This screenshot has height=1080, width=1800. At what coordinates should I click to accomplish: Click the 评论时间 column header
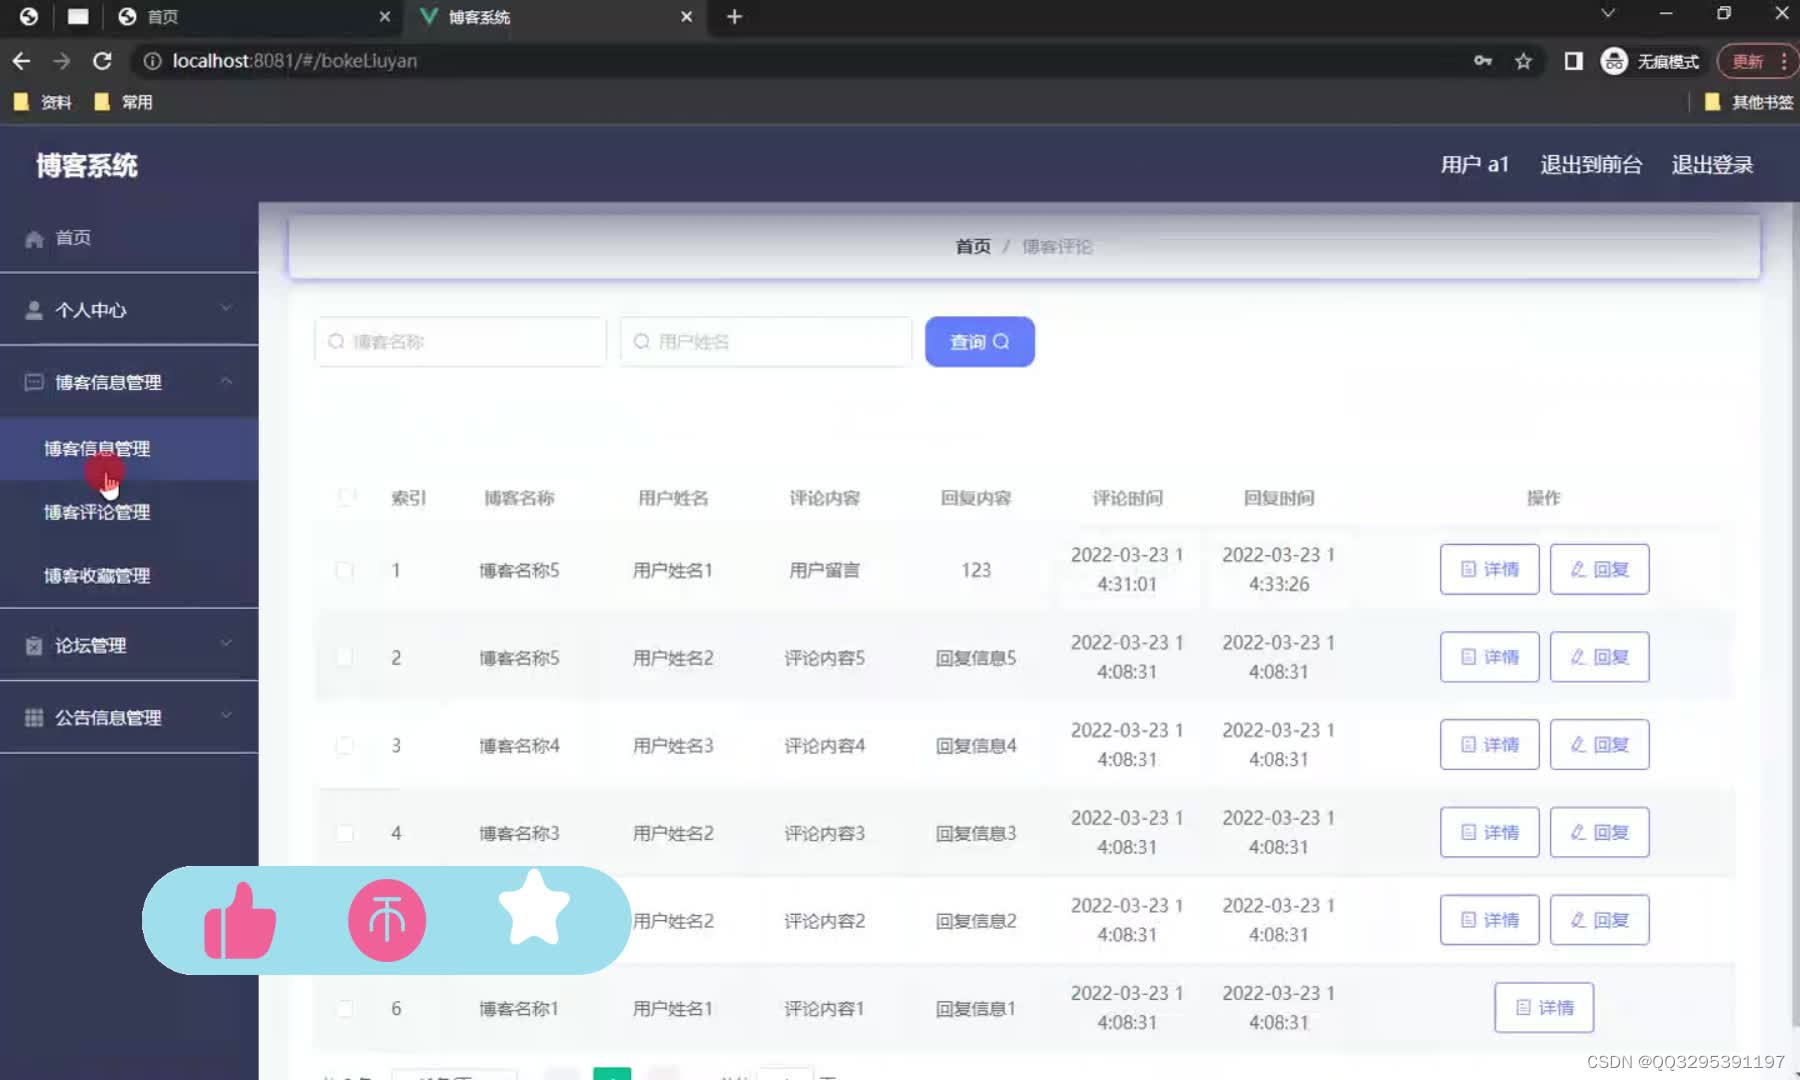click(1127, 498)
